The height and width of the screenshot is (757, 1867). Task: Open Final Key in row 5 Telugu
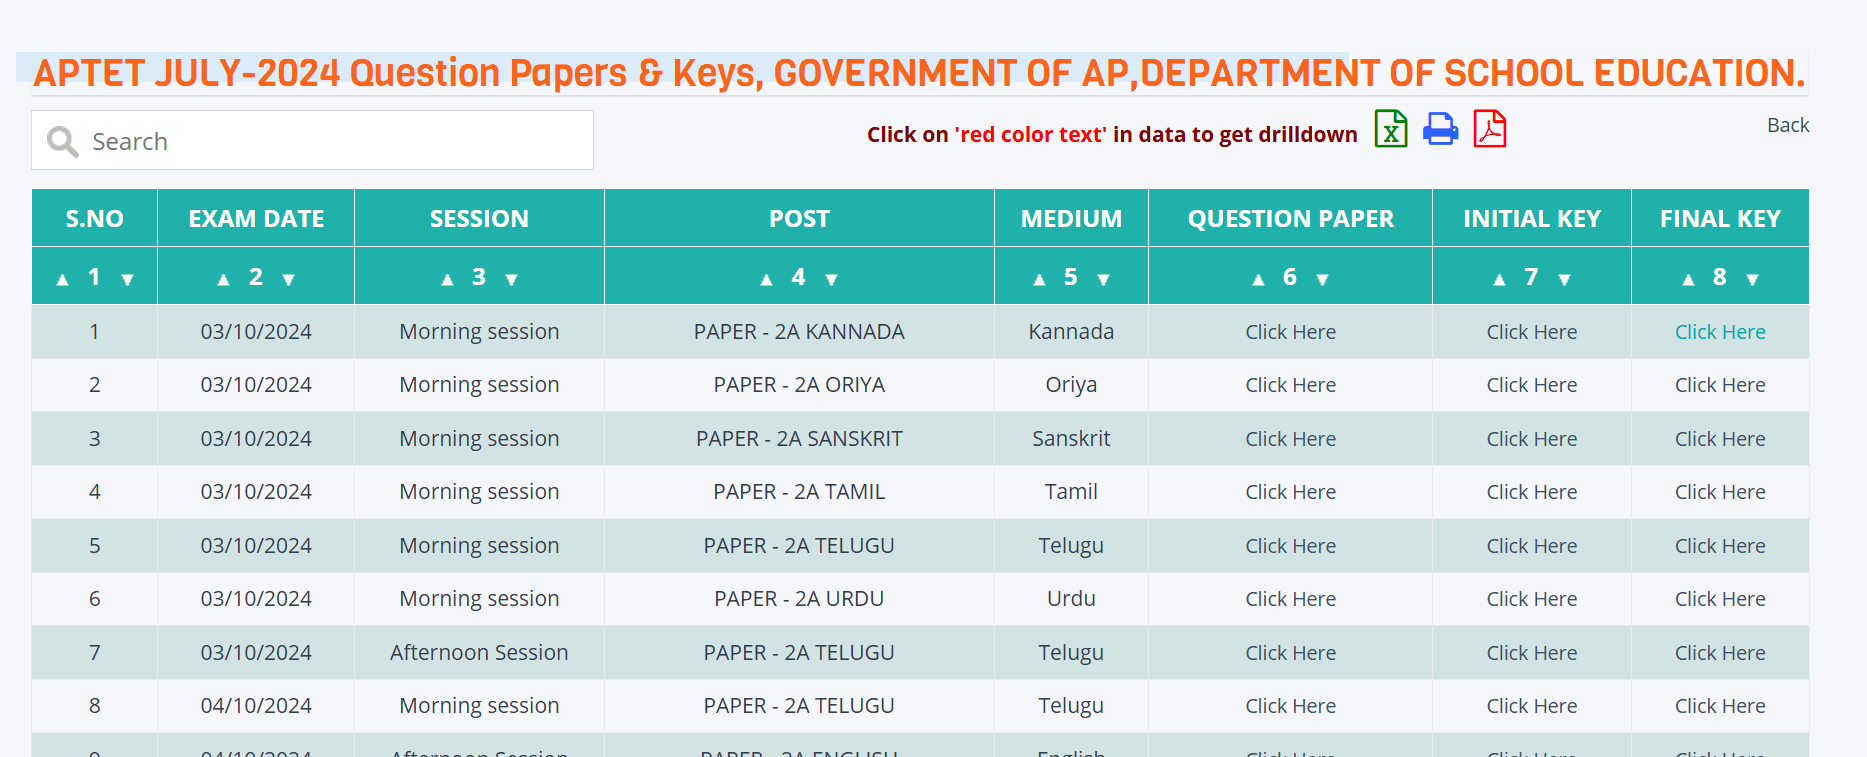point(1720,546)
